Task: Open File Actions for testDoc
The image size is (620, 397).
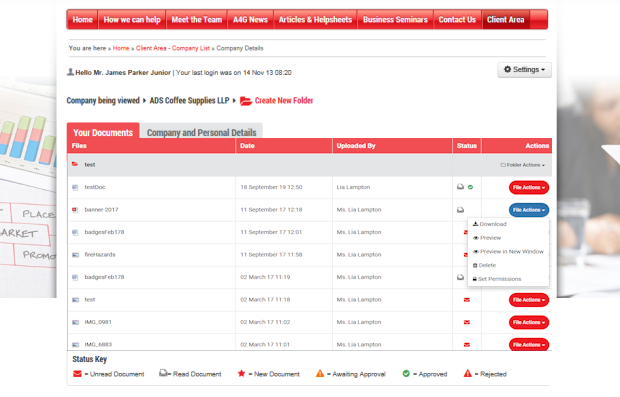Action: click(529, 187)
